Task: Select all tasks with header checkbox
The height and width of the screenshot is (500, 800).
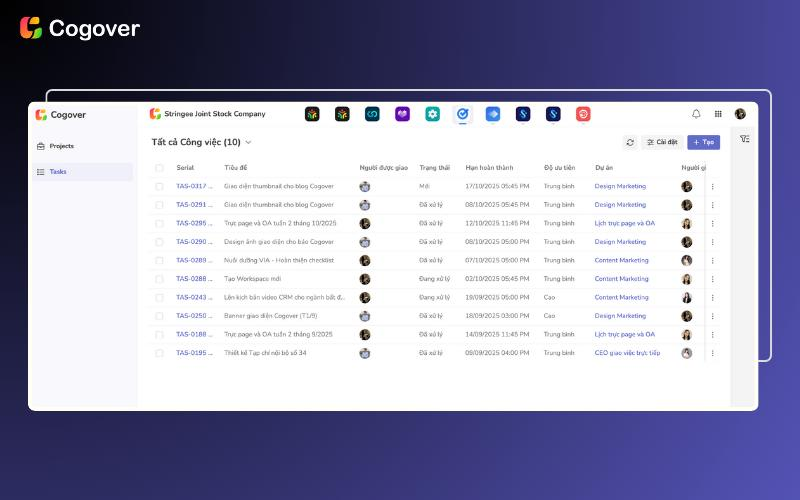Action: pyautogui.click(x=159, y=168)
